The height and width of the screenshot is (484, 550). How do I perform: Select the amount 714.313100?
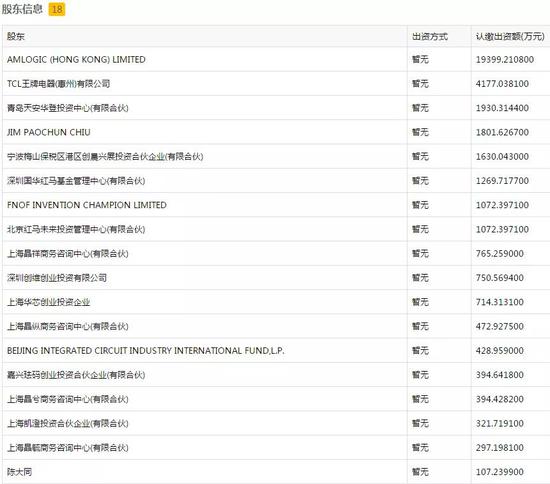point(499,302)
